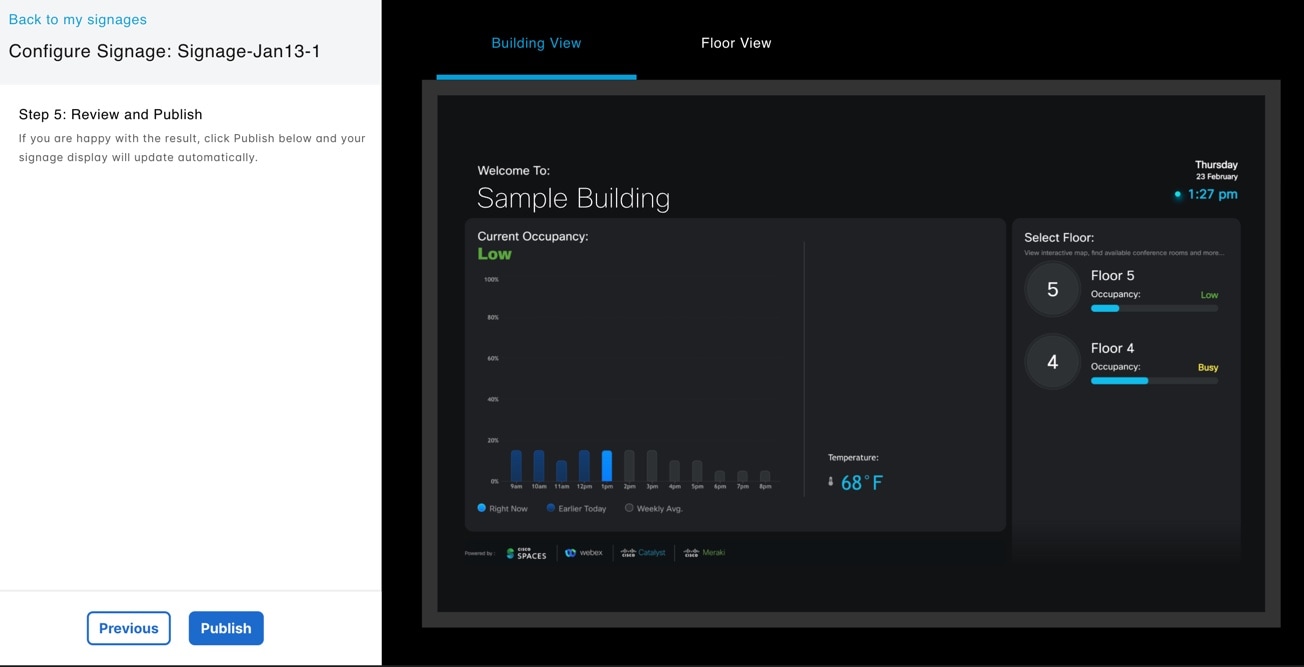The height and width of the screenshot is (667, 1304).
Task: Click the Cisco Catalyst logo in preview footer
Action: (643, 553)
